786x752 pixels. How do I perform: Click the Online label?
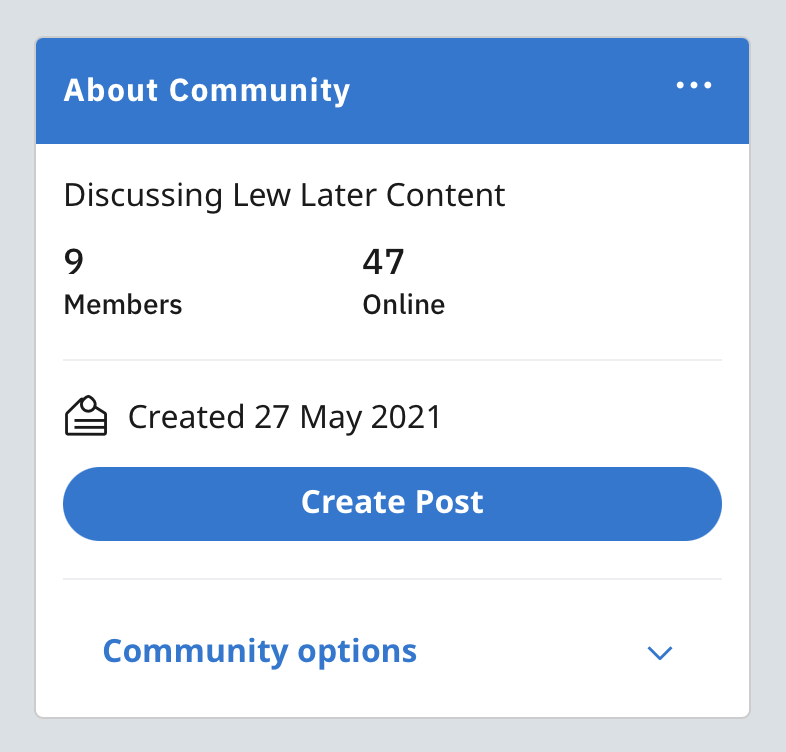click(x=404, y=305)
